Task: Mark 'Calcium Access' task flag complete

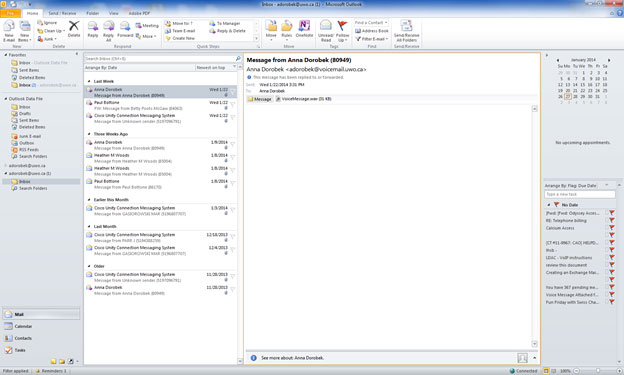Action: (x=612, y=228)
